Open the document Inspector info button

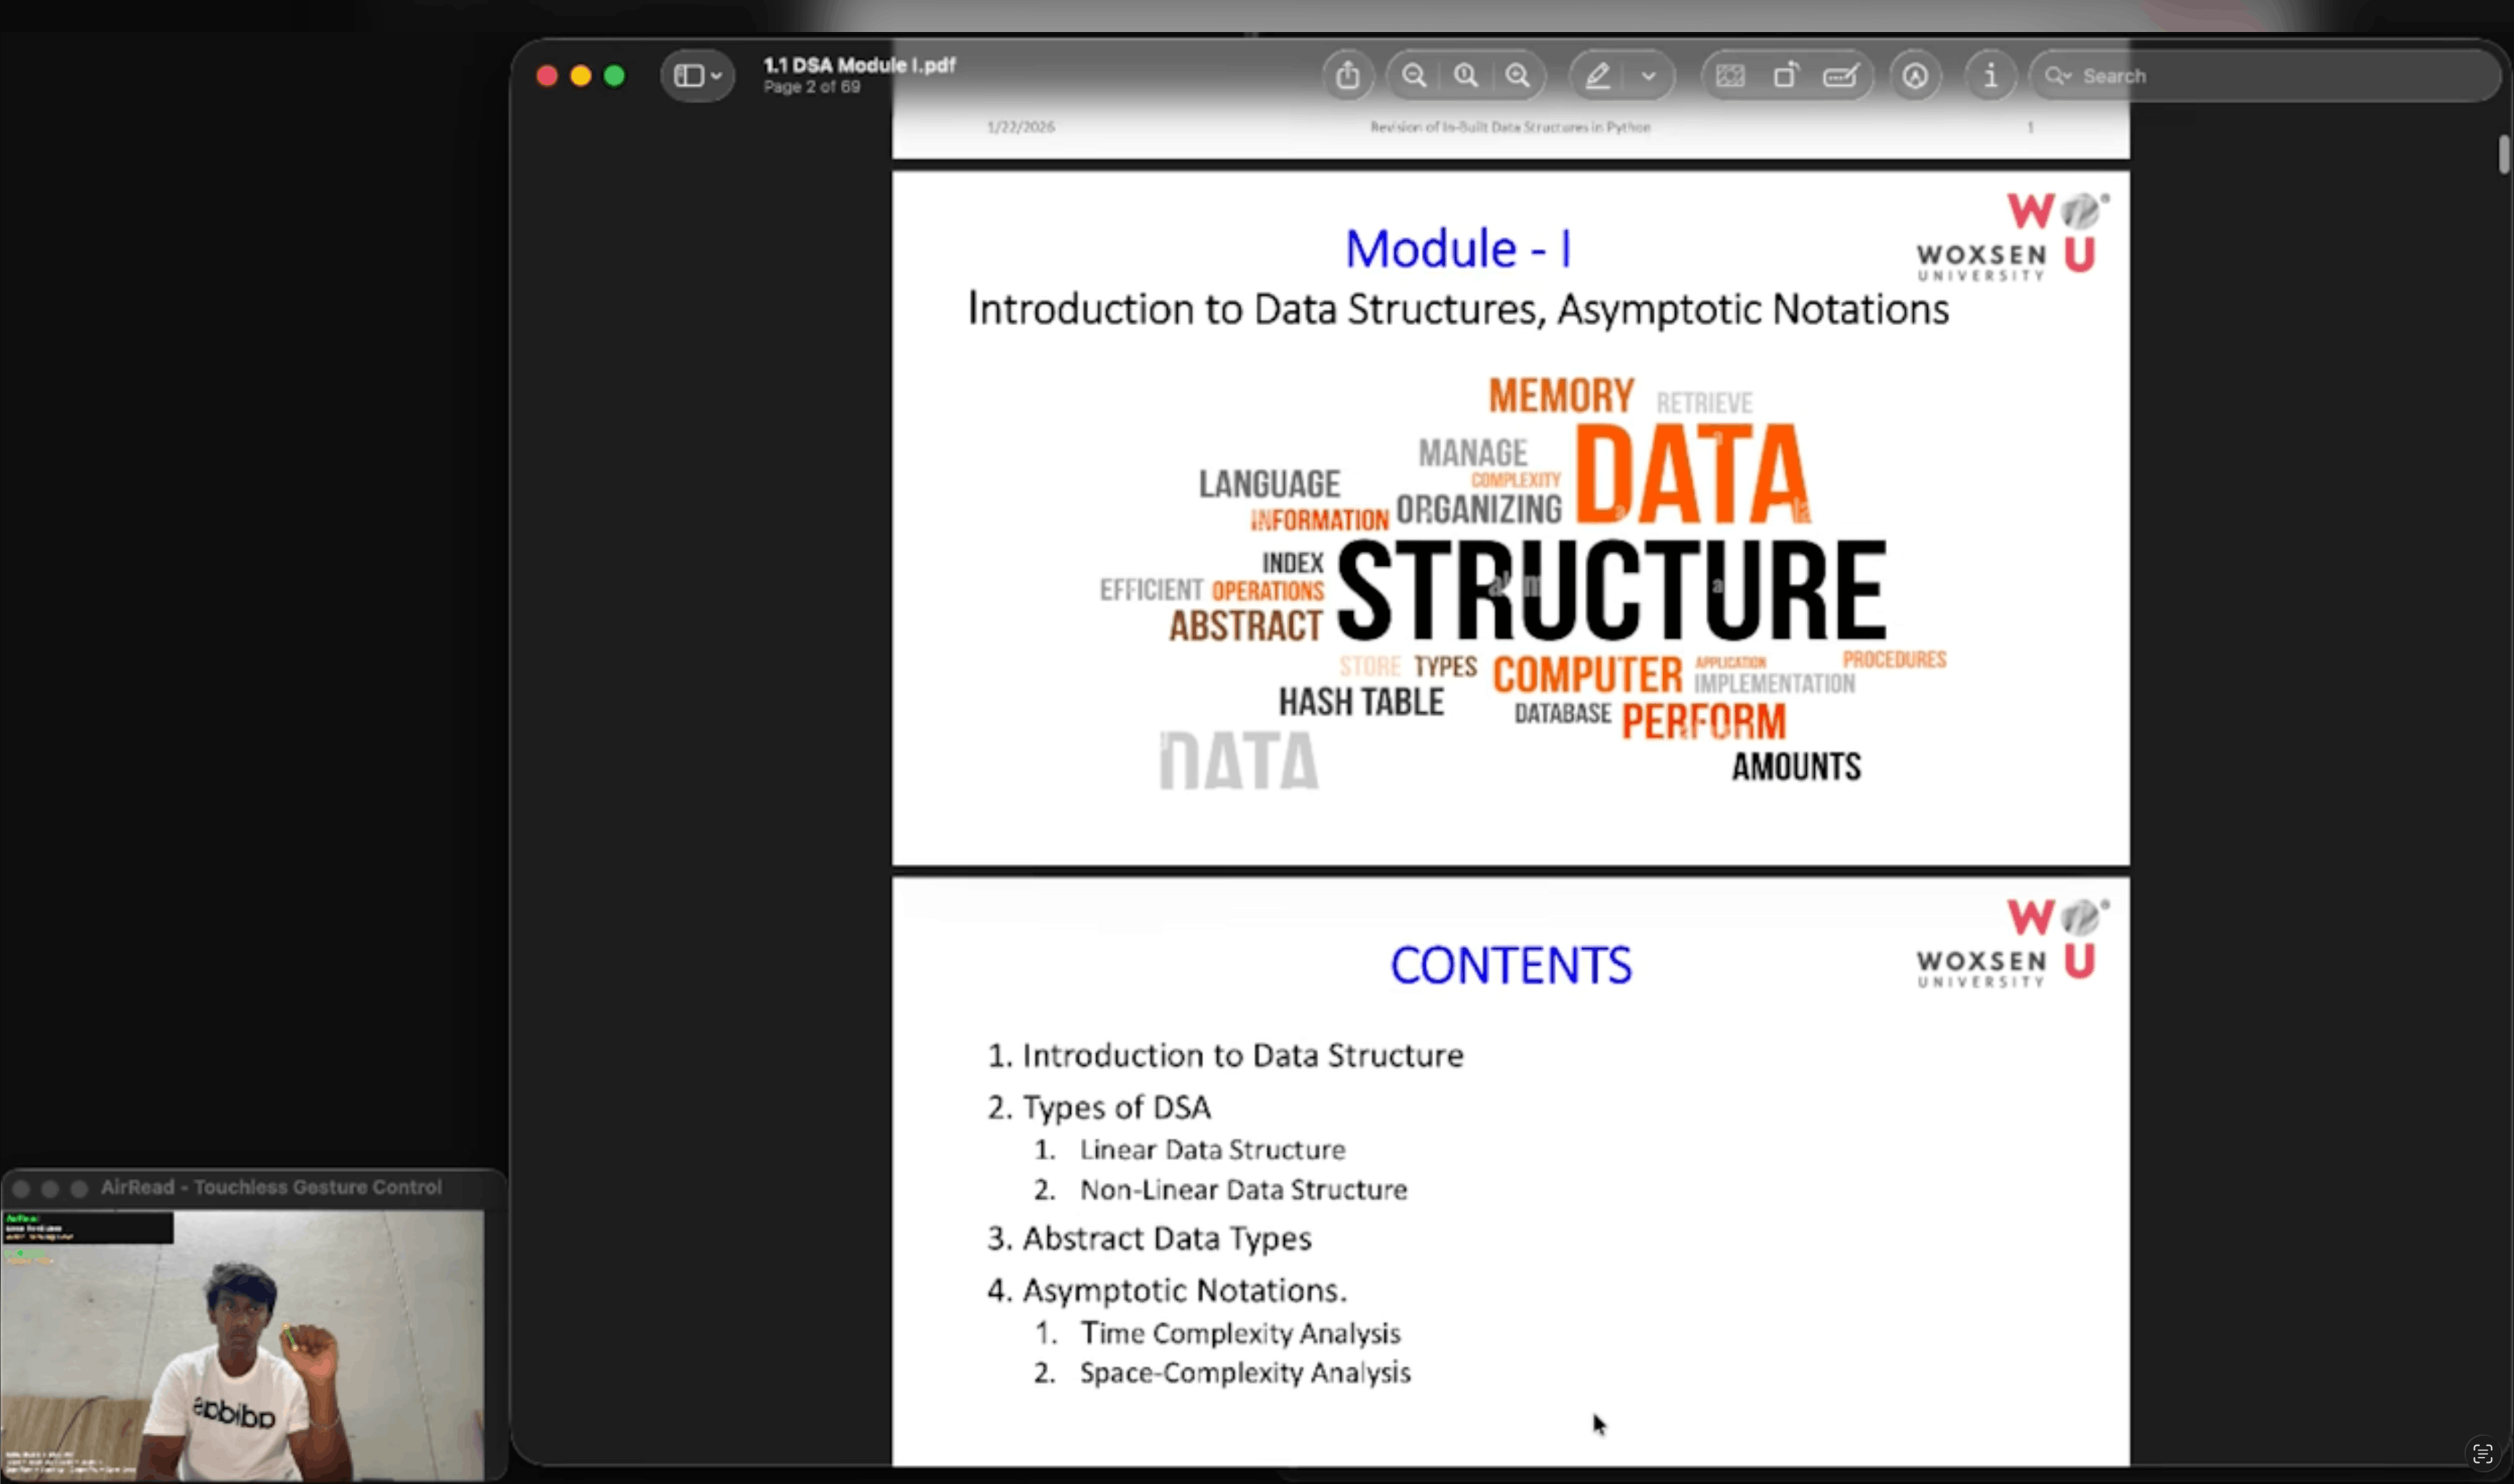click(1990, 76)
